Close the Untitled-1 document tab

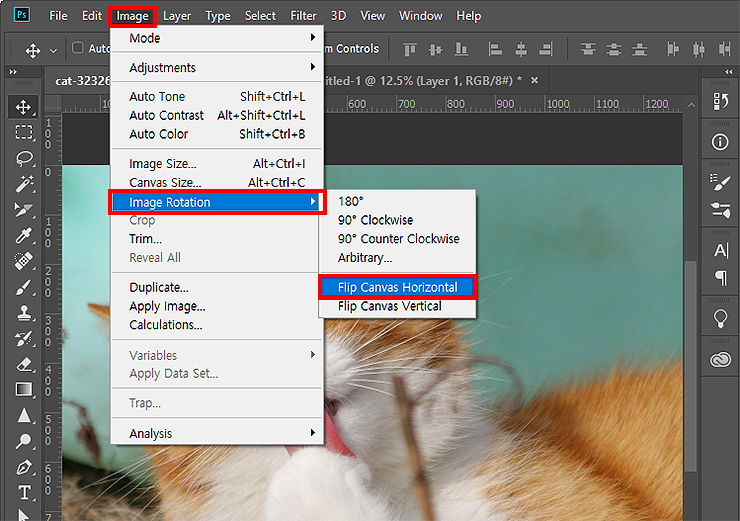pos(534,80)
